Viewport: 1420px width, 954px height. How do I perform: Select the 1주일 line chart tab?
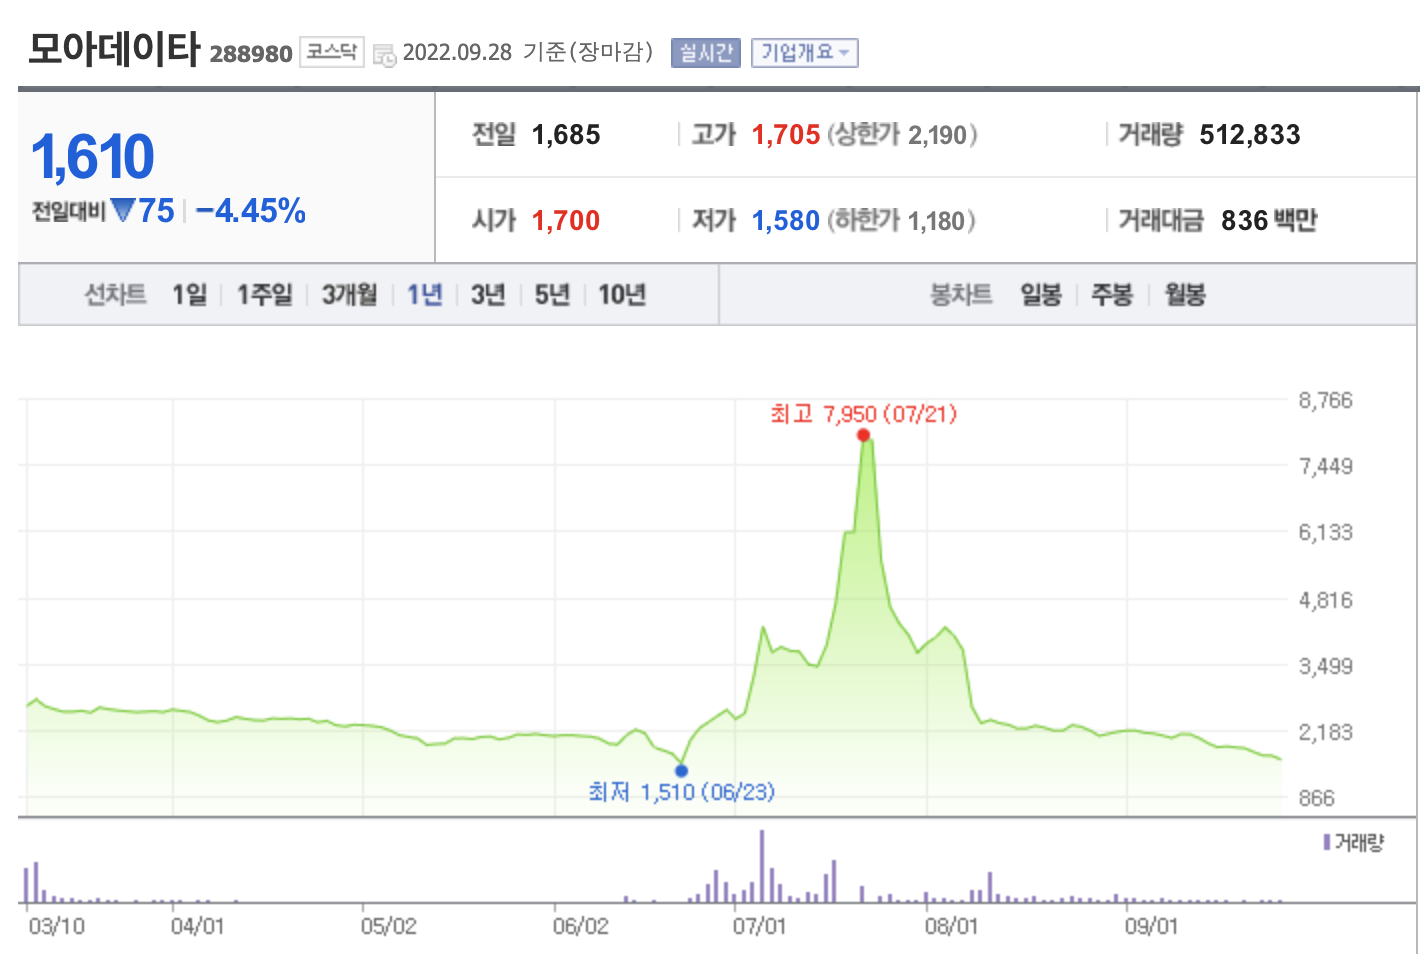tap(265, 294)
